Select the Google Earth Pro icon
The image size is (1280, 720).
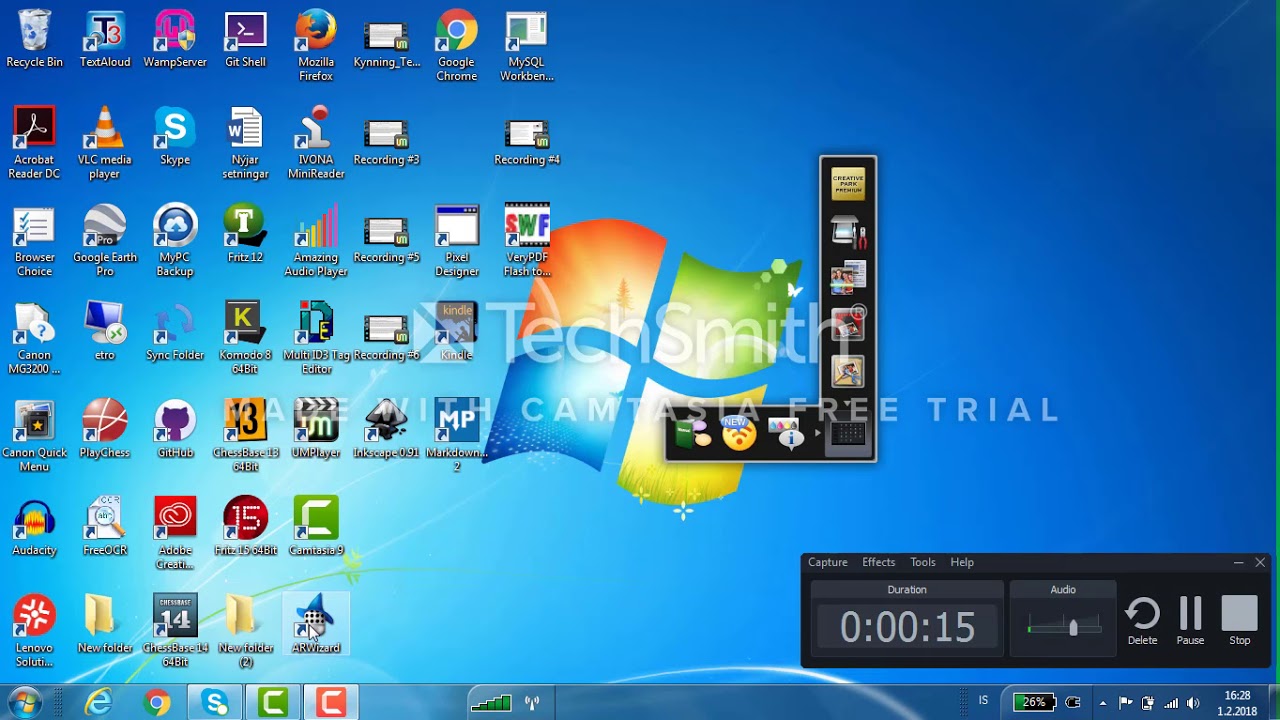click(x=105, y=241)
